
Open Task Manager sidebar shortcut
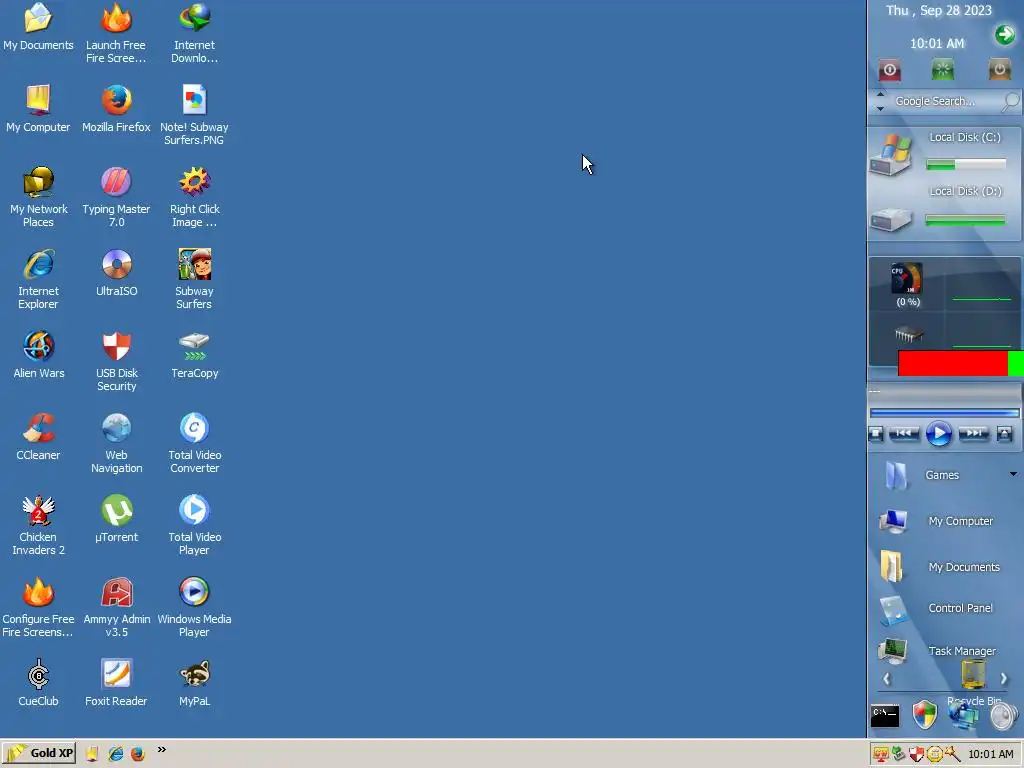pyautogui.click(x=936, y=650)
